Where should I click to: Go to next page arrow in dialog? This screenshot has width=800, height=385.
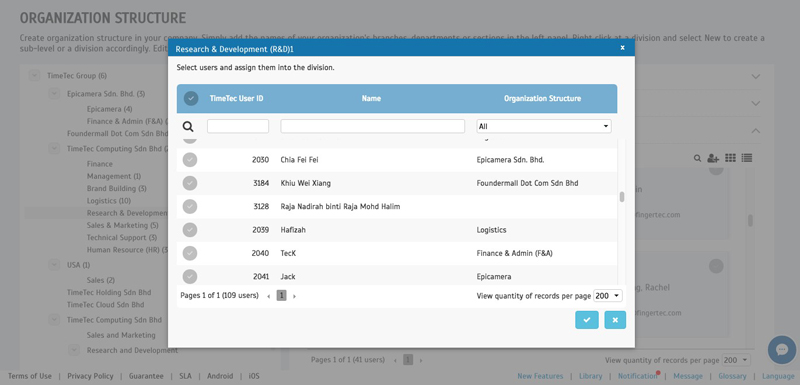(294, 296)
